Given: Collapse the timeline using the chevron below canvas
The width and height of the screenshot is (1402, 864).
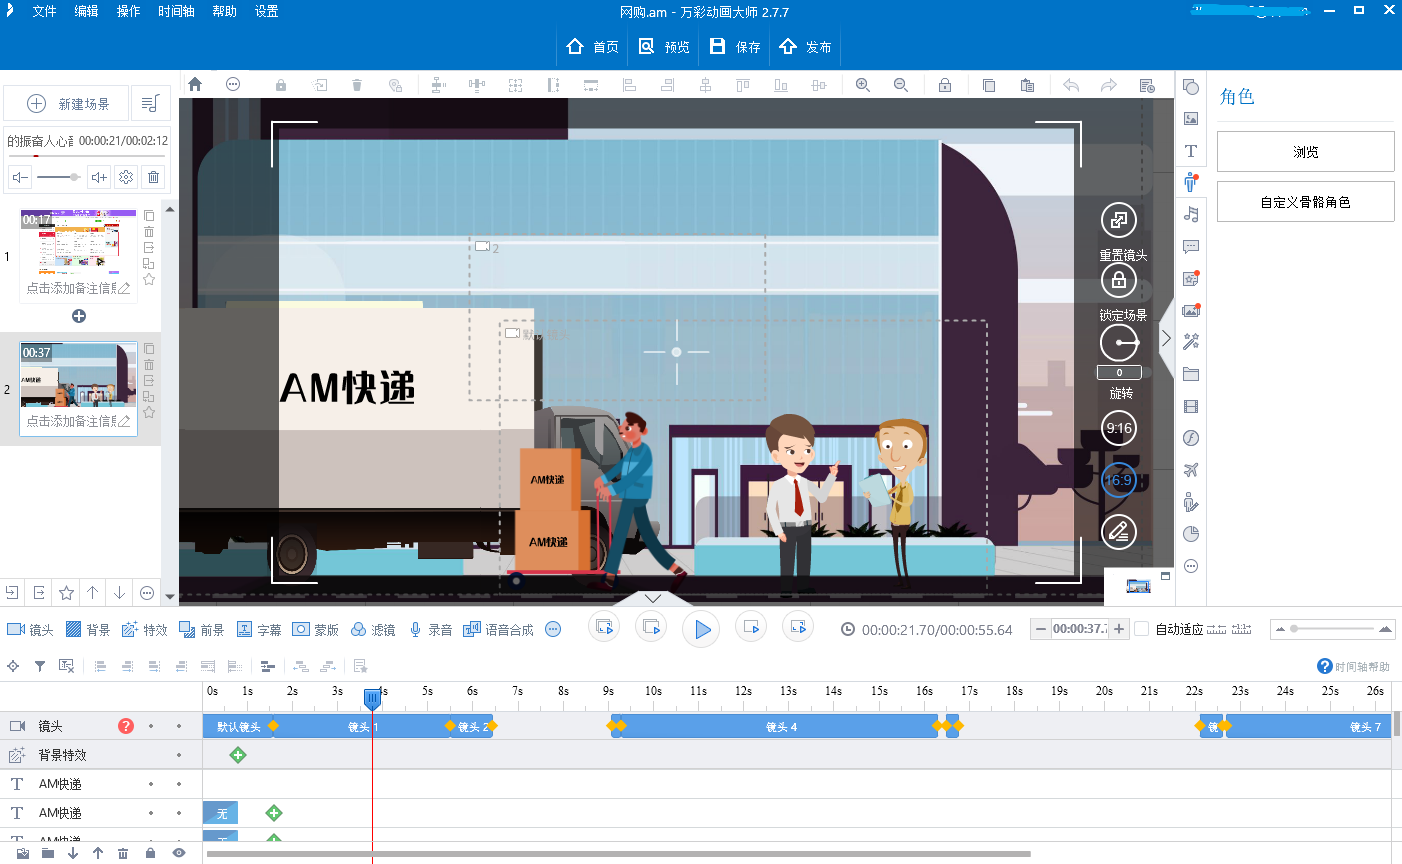Looking at the screenshot, I should coord(653,598).
